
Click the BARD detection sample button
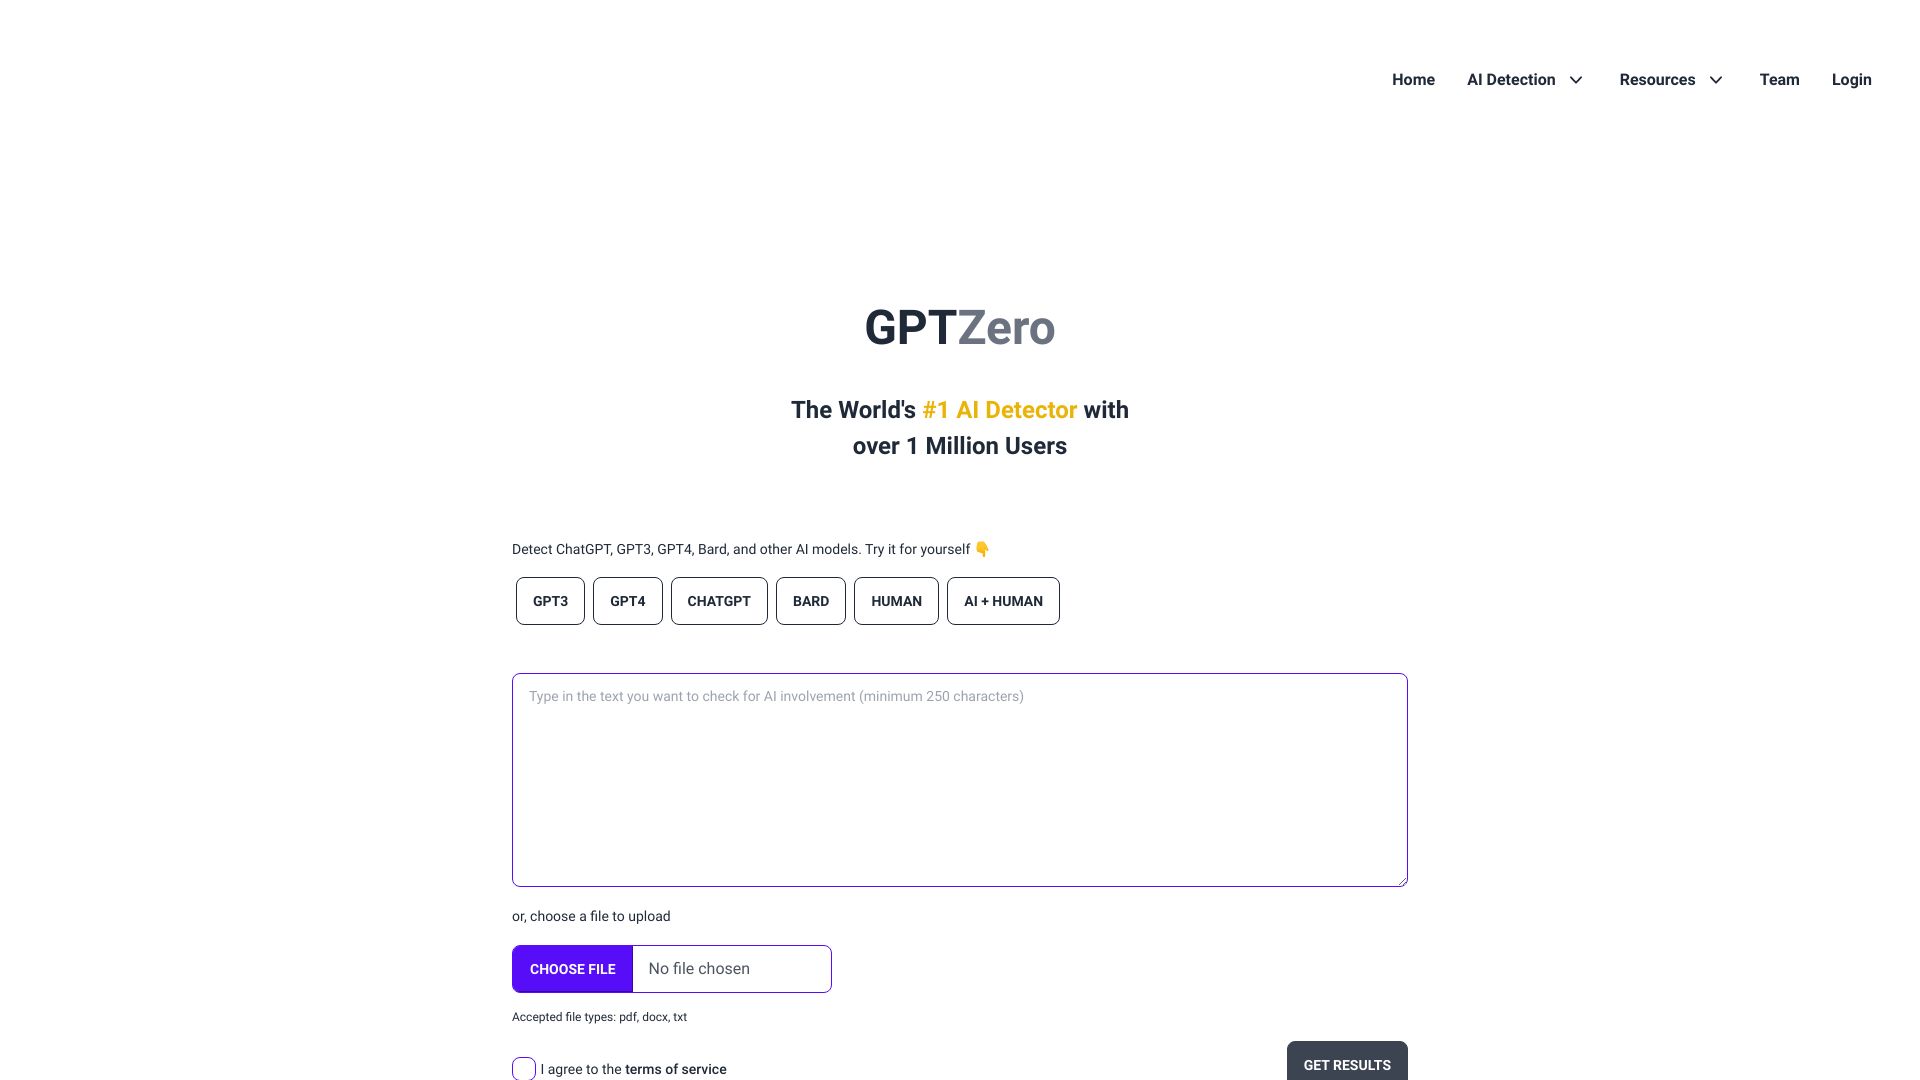(810, 600)
